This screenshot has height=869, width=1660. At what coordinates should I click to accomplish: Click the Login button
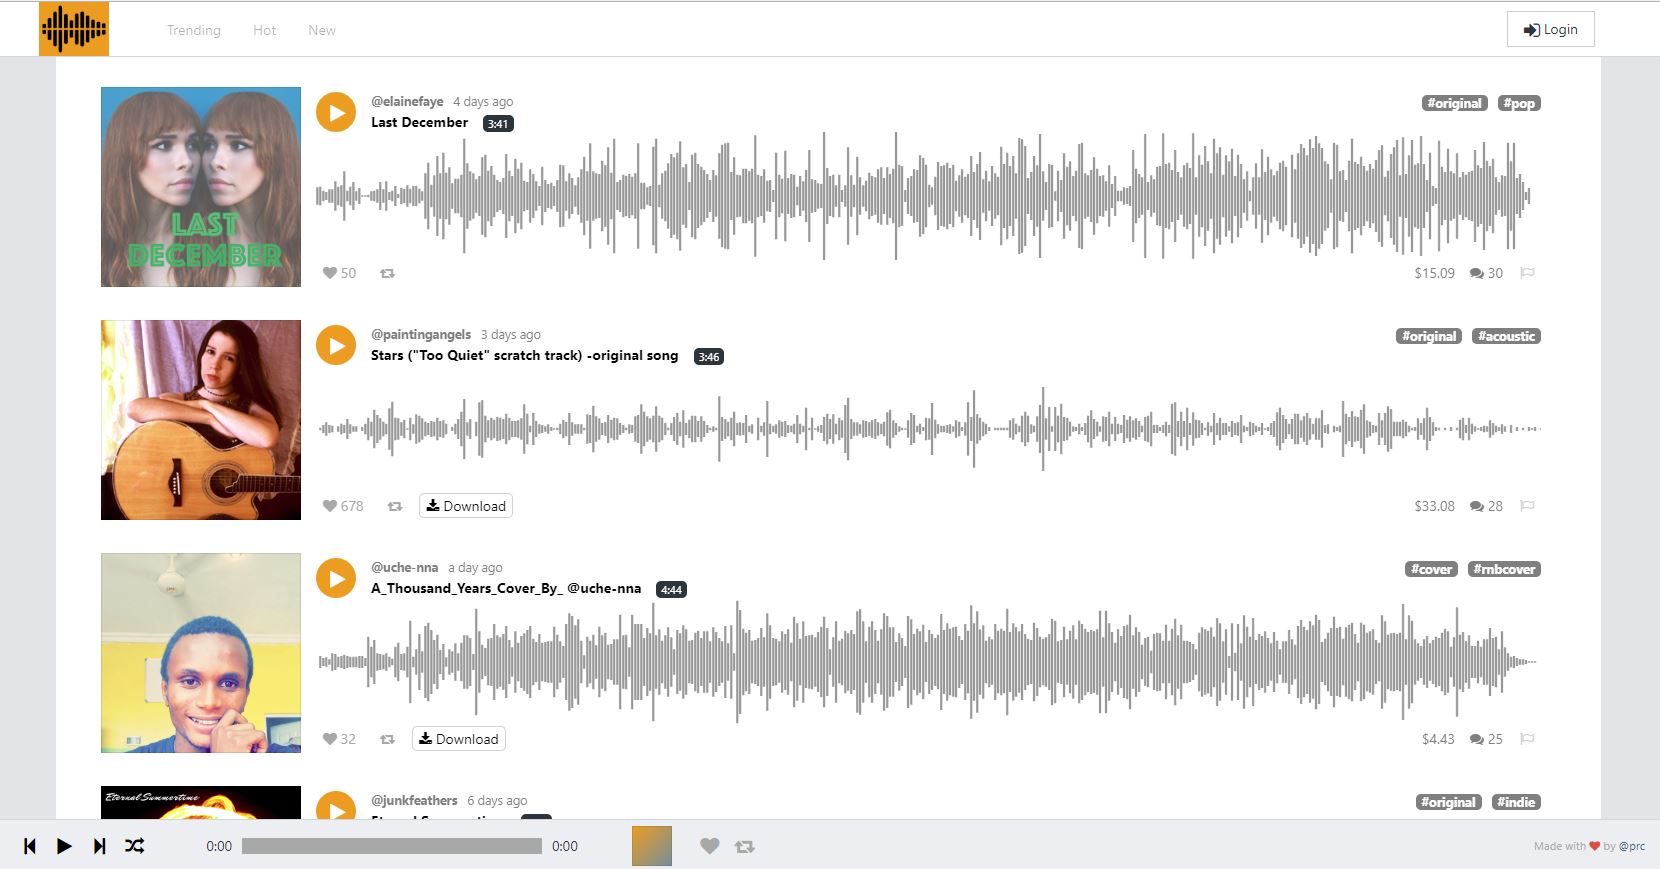point(1550,29)
